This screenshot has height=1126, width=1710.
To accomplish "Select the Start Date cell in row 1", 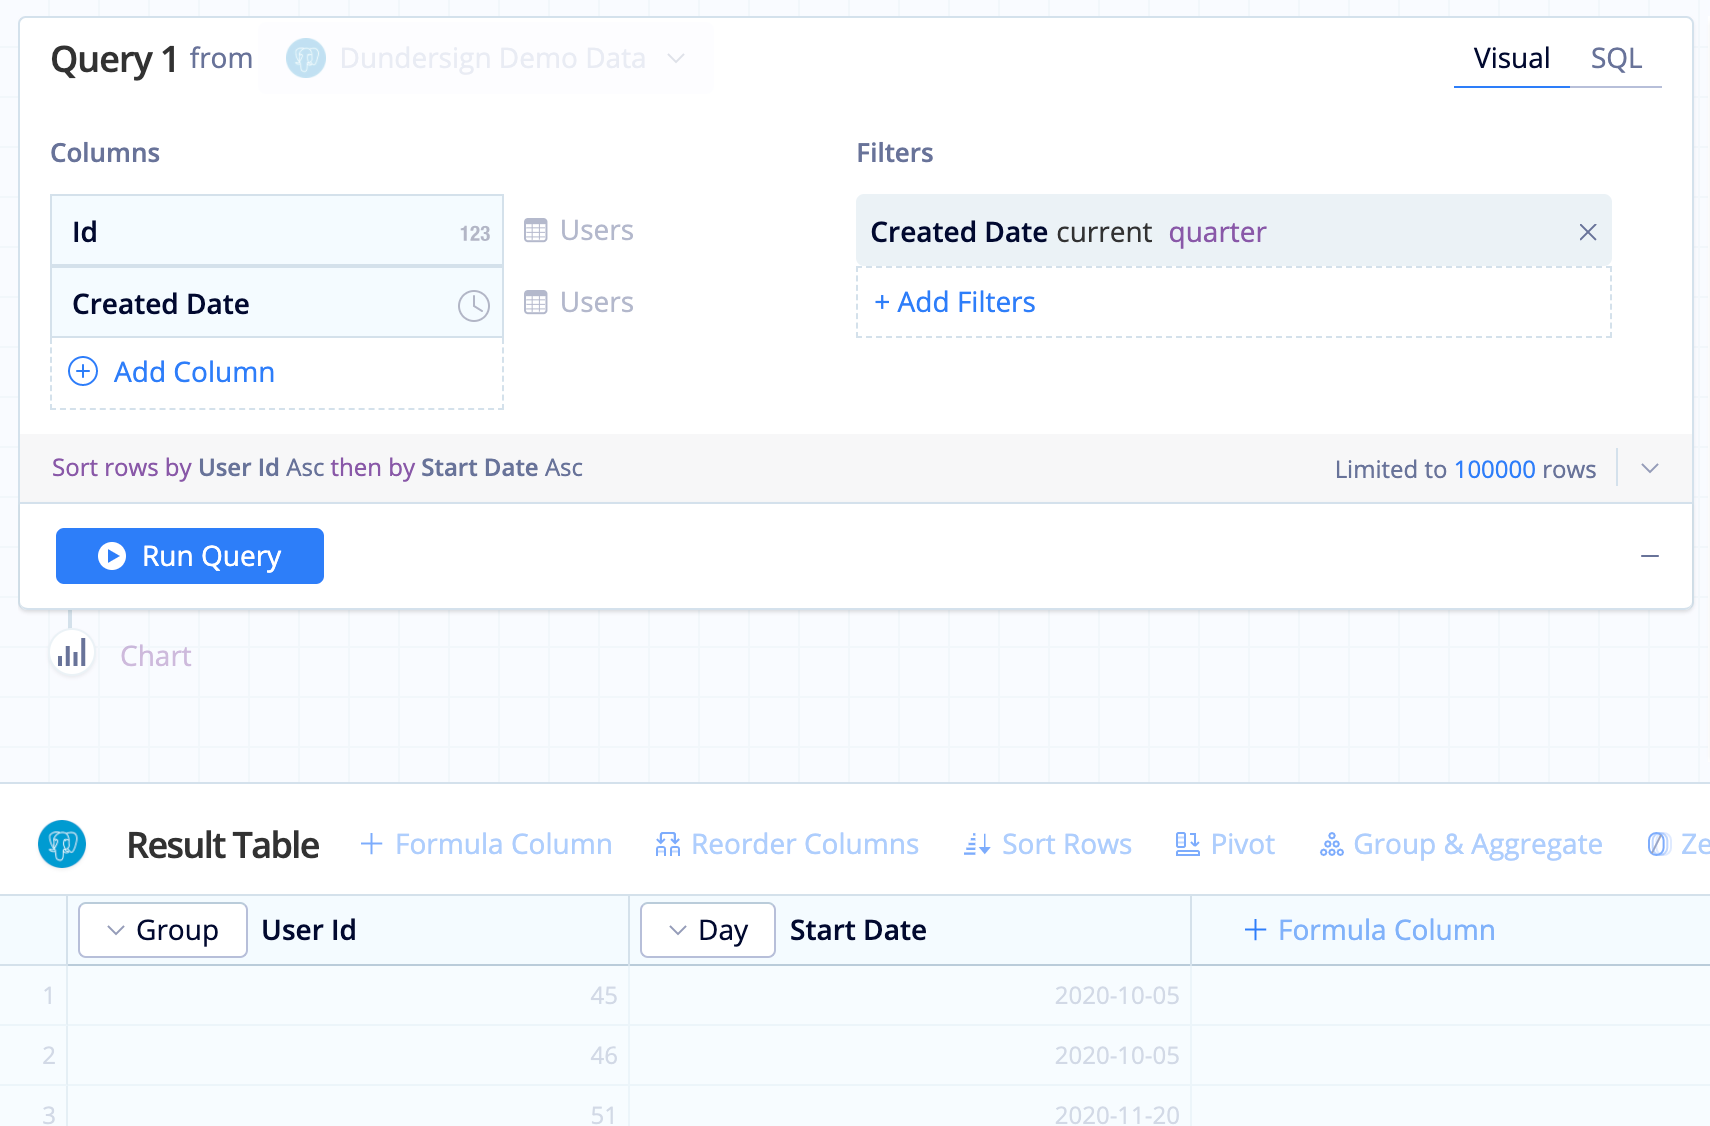I will (910, 996).
